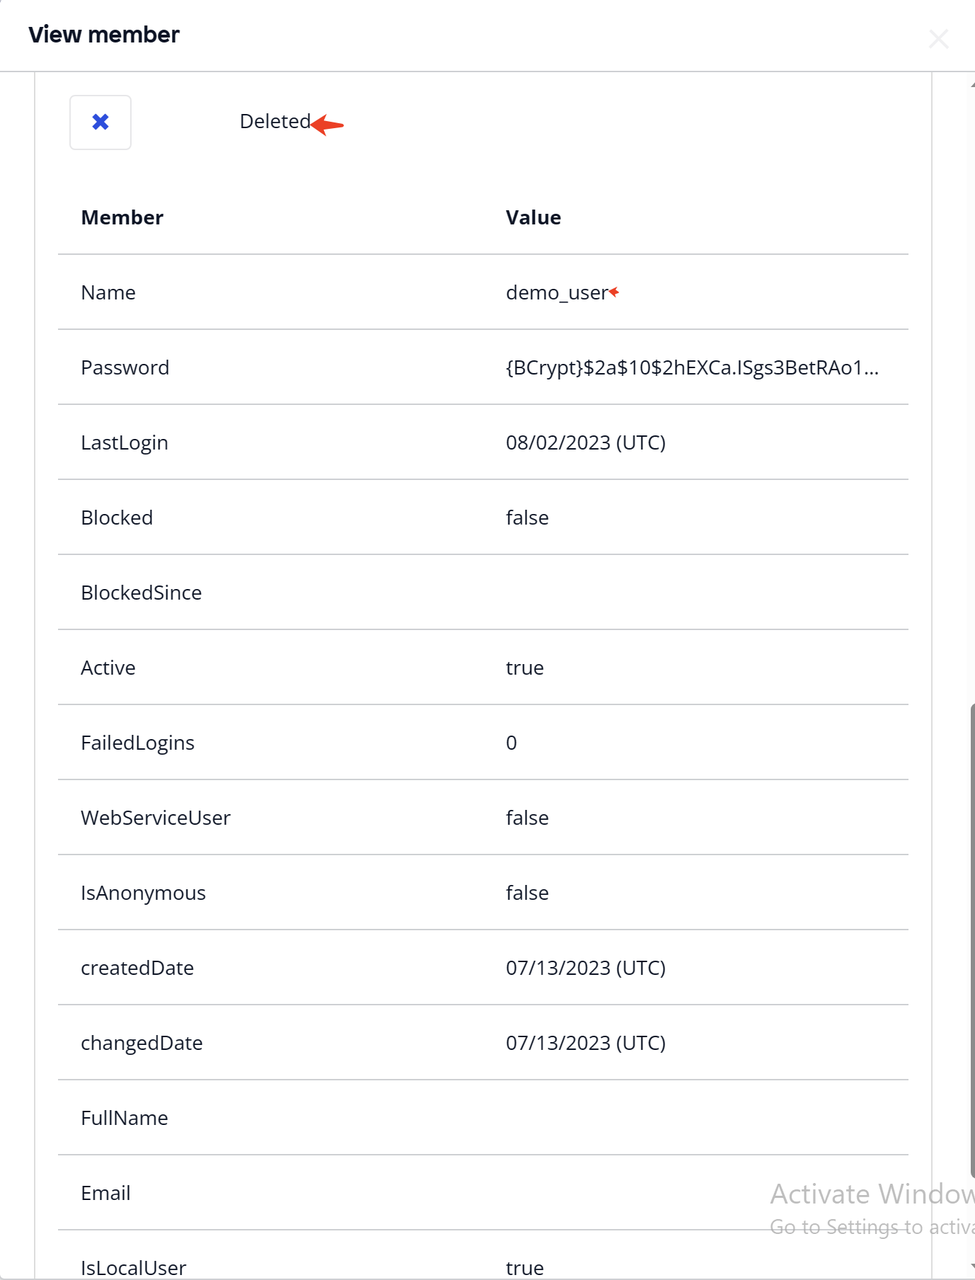Click the empty FullName value field

650,1117
